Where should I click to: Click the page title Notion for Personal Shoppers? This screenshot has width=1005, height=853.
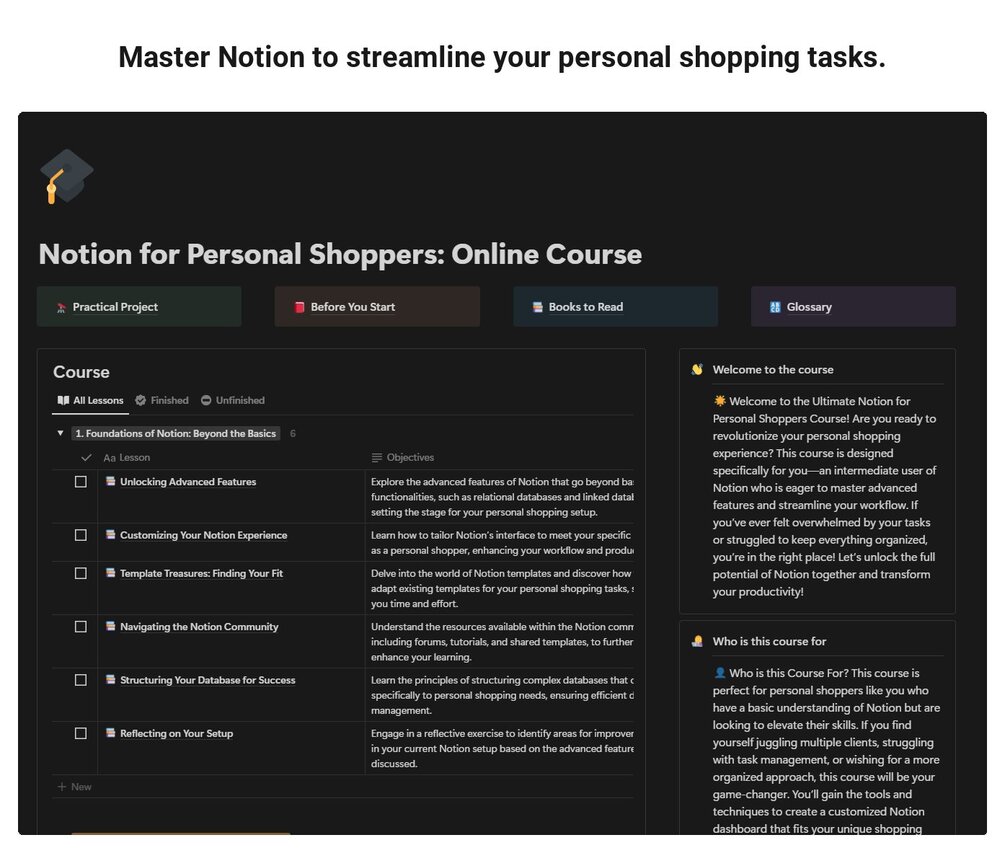click(340, 254)
